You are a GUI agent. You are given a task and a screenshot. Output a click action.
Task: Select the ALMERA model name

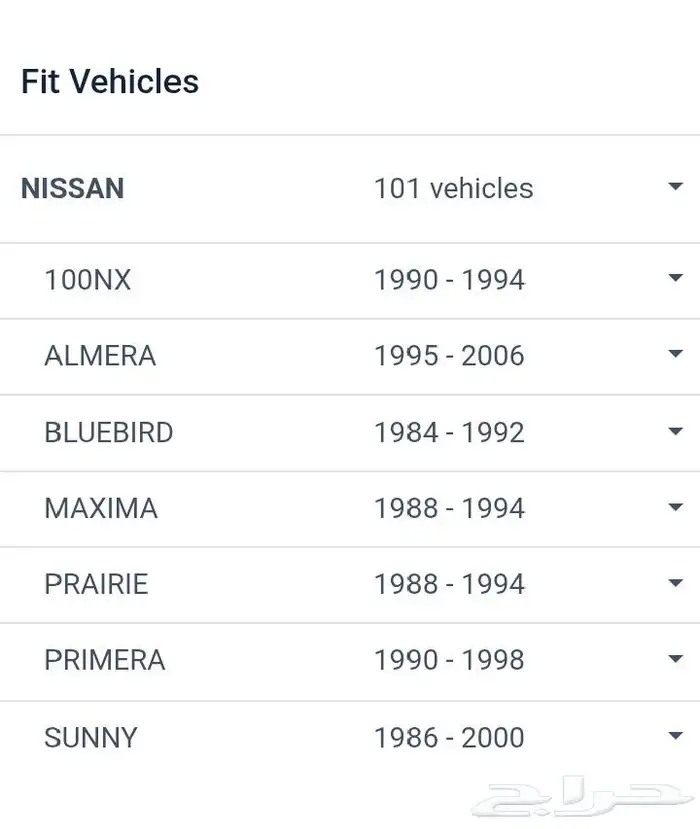[100, 356]
